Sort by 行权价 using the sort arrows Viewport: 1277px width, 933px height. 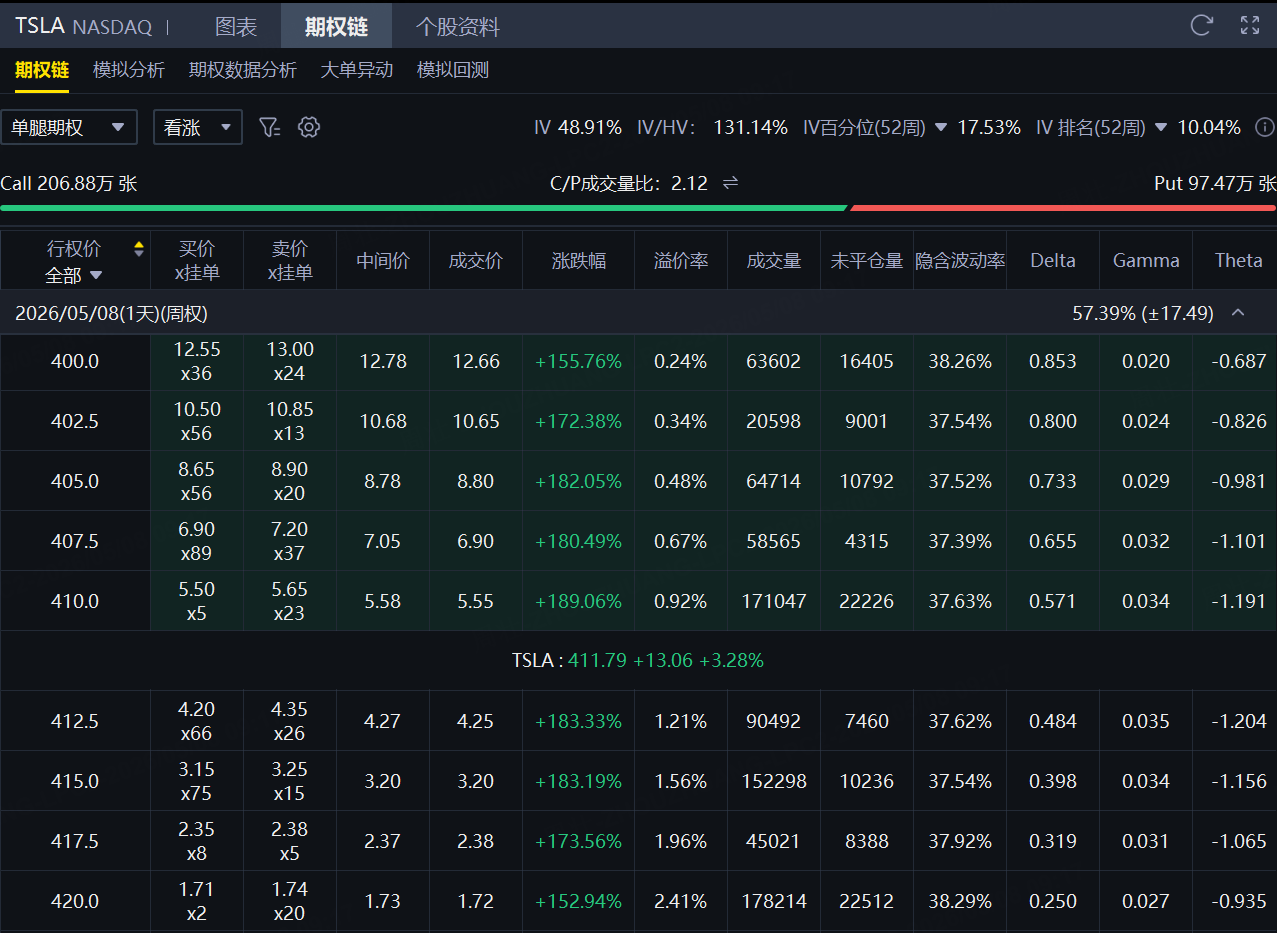coord(139,249)
